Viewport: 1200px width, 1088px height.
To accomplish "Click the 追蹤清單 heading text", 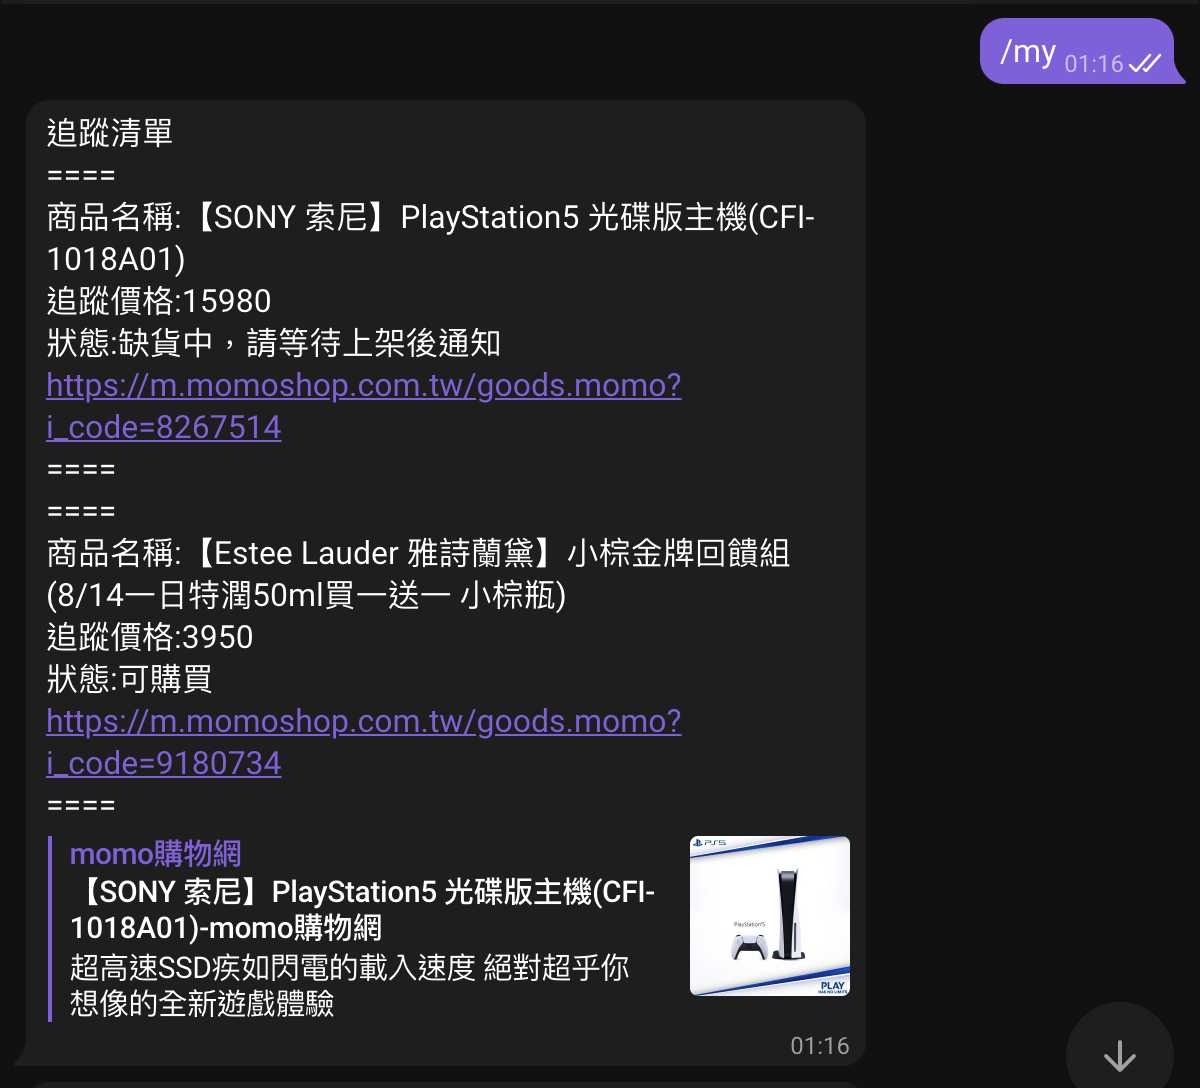I will (x=110, y=133).
